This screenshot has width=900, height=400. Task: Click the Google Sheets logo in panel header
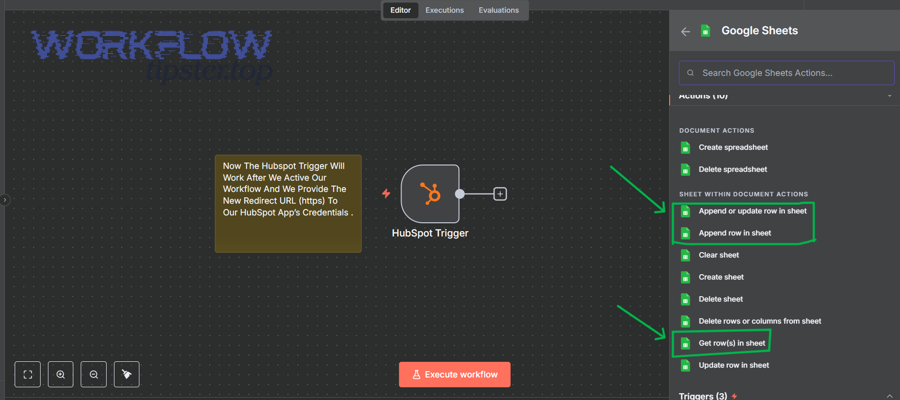(x=705, y=31)
